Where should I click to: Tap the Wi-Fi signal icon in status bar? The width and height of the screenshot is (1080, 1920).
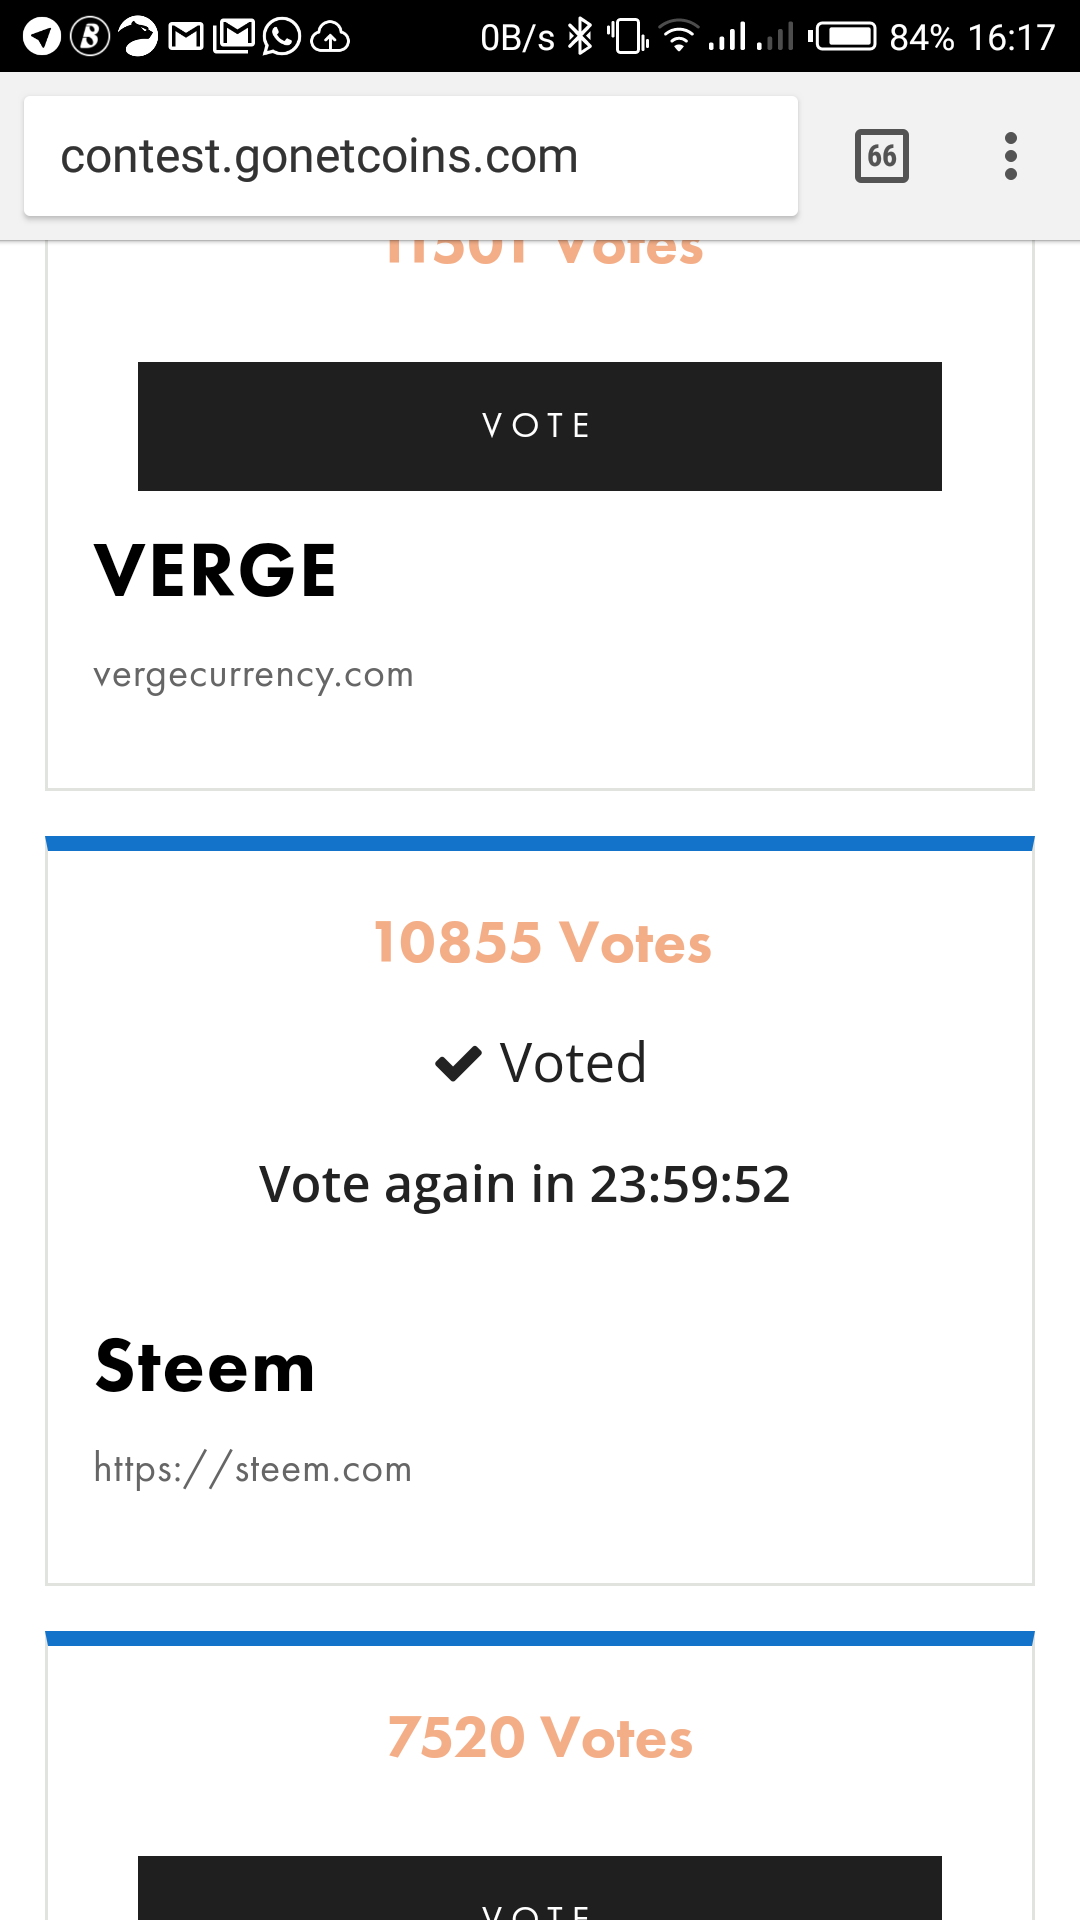679,37
